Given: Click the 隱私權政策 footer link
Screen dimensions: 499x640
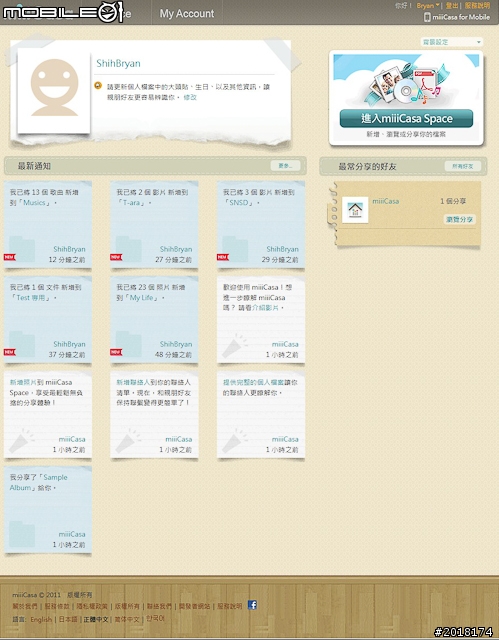Looking at the screenshot, I should point(92,607).
